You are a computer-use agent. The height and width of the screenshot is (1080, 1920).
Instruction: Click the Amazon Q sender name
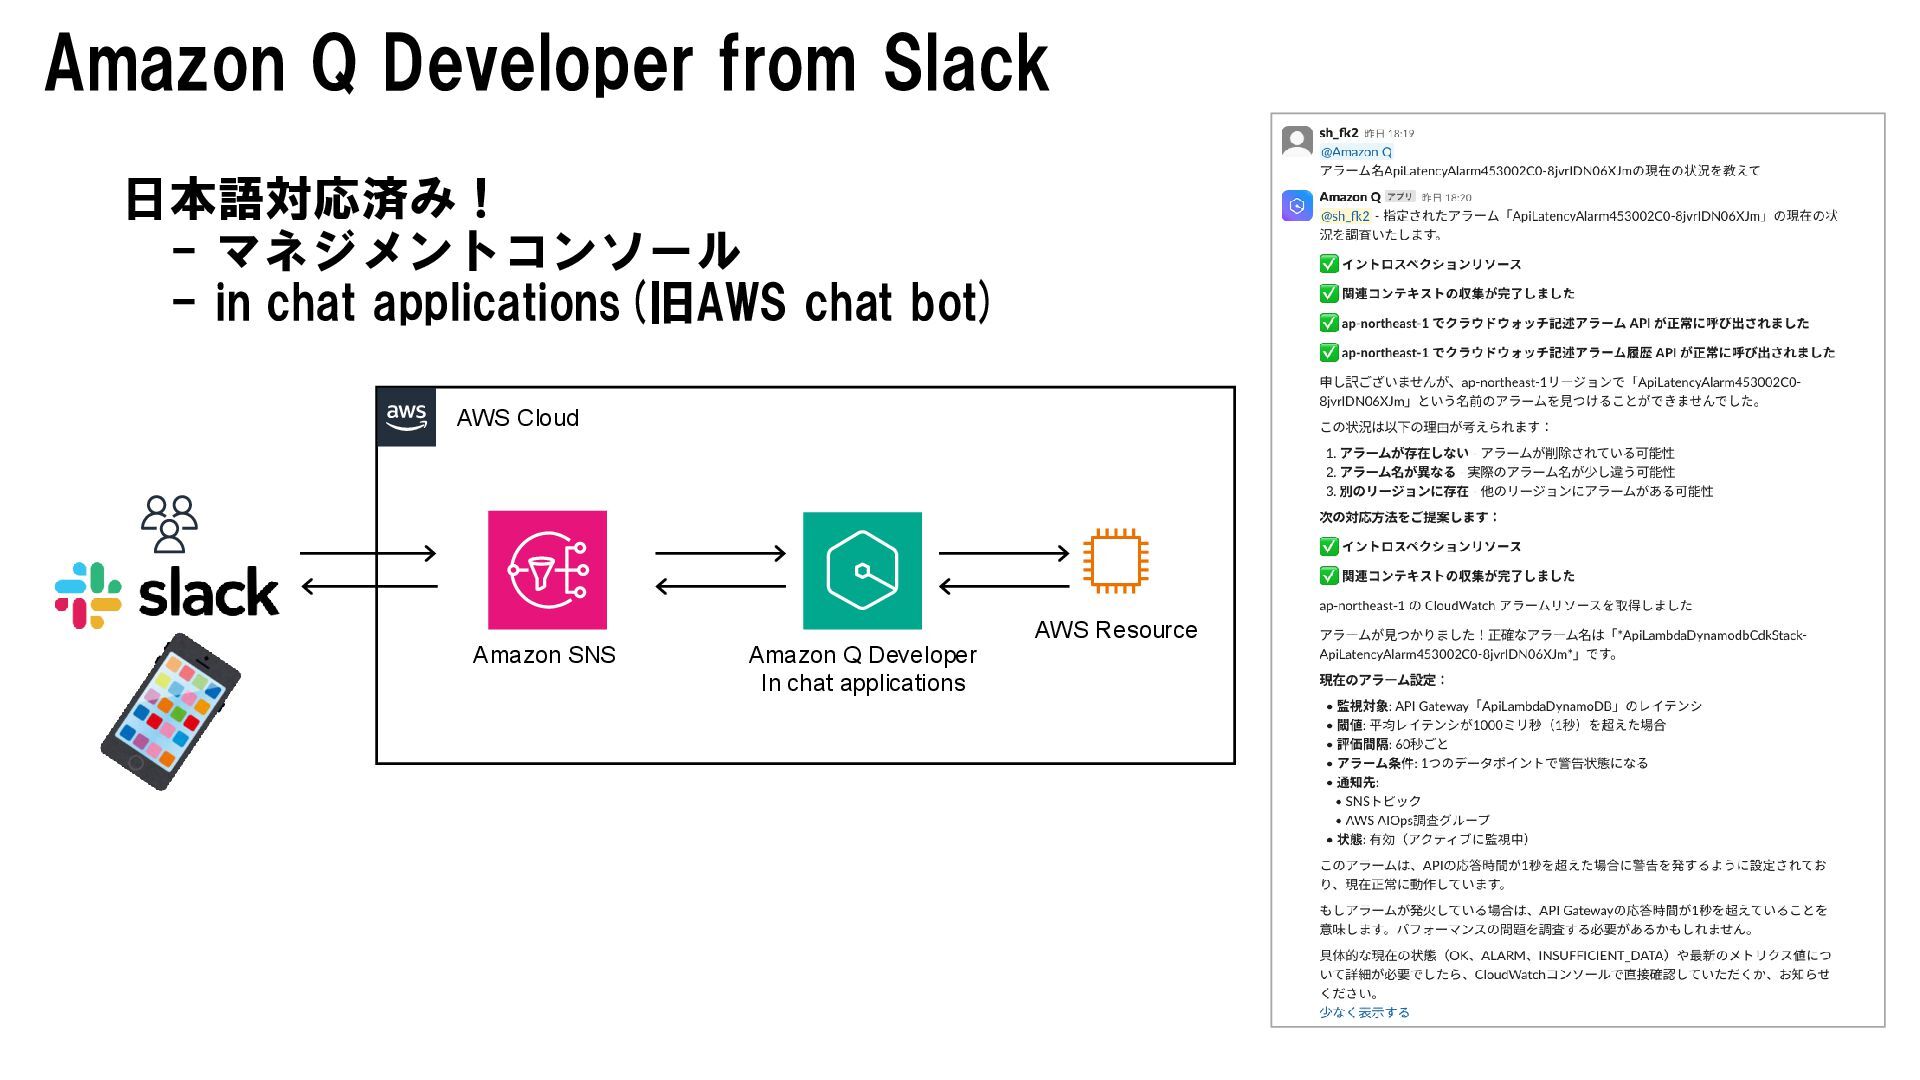point(1349,197)
